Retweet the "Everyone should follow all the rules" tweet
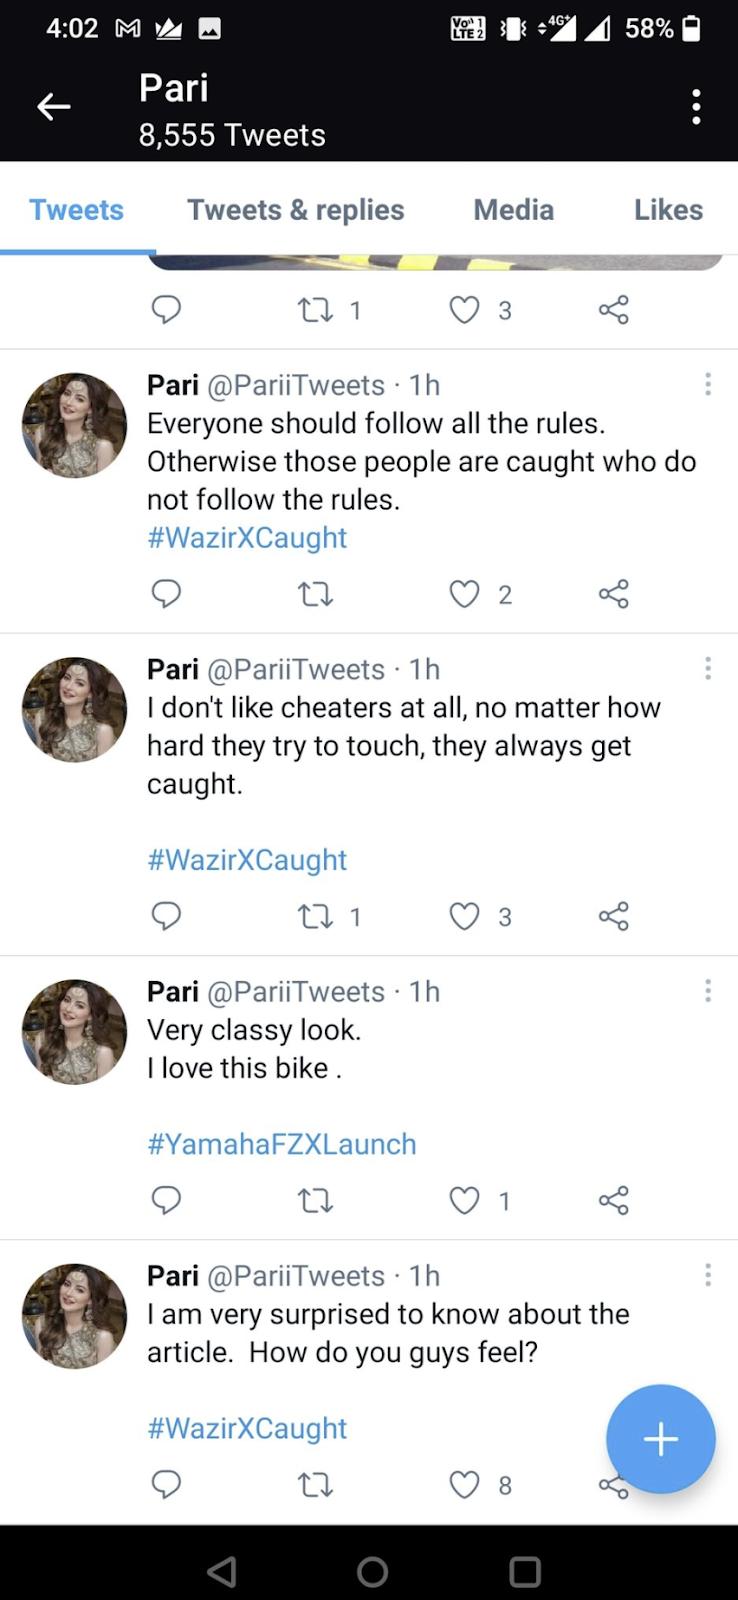The height and width of the screenshot is (1600, 738). [x=315, y=595]
